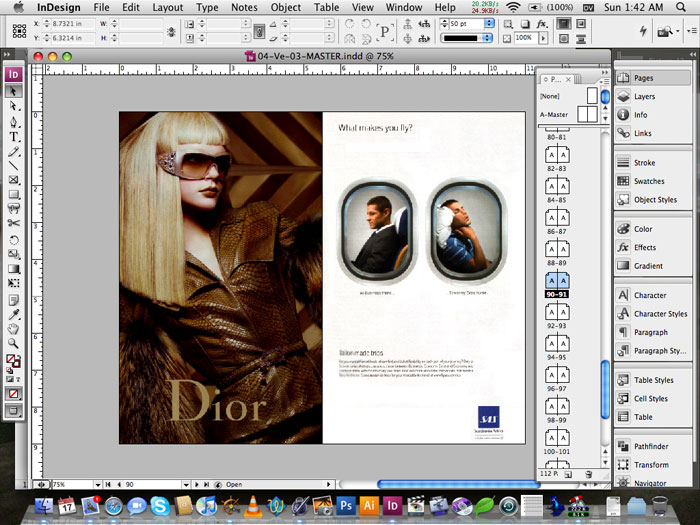Toggle the constrain proportions link icon
The image size is (700, 525).
(170, 32)
